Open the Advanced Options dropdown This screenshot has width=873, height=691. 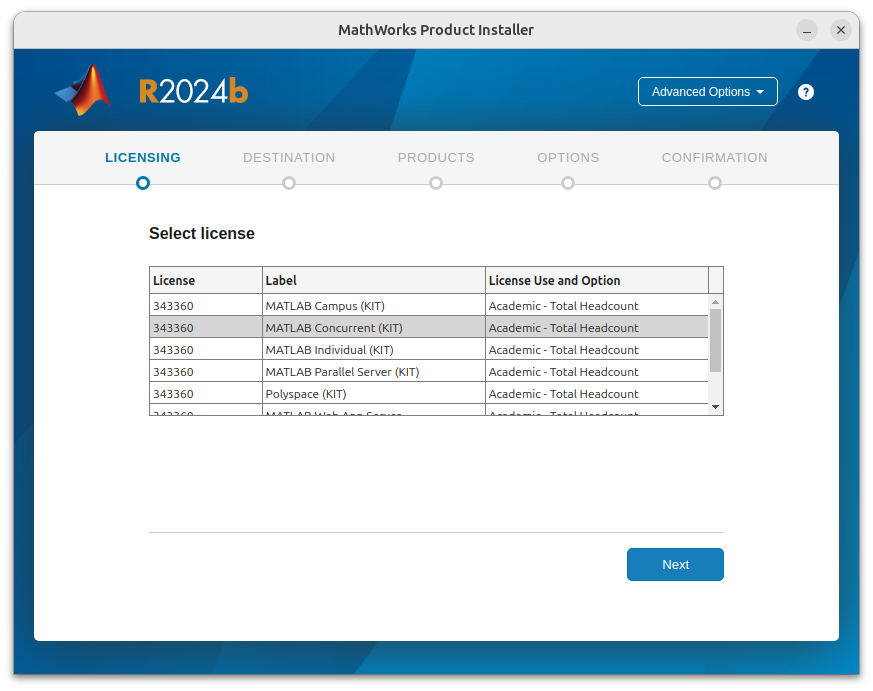[x=707, y=91]
